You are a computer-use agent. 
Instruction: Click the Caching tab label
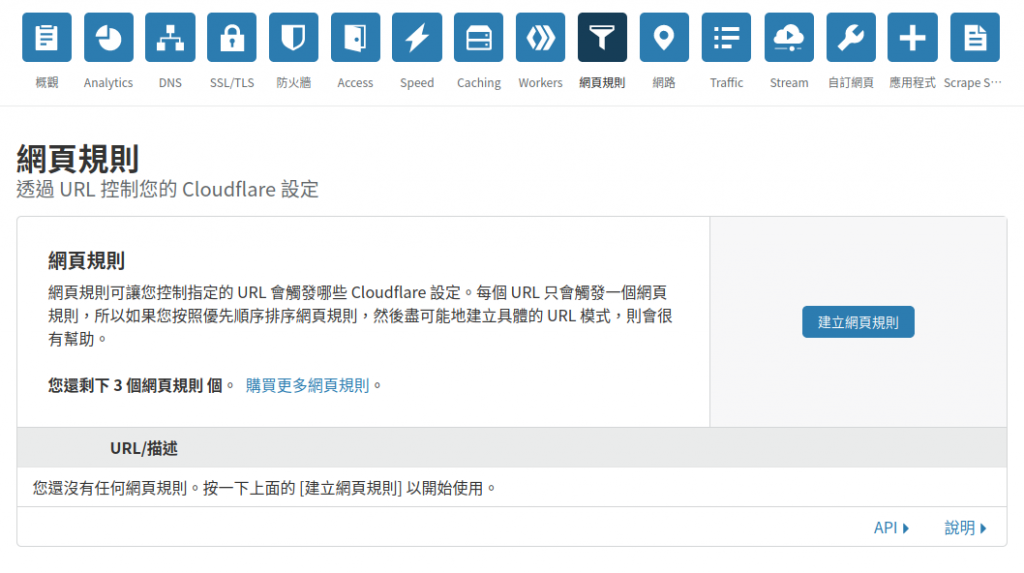479,83
